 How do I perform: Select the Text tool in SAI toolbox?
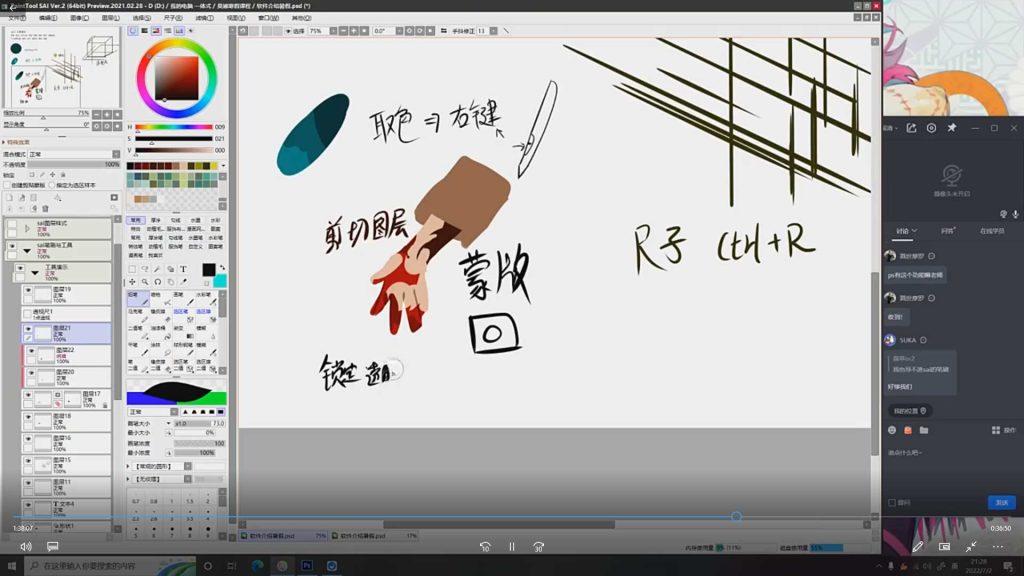[183, 268]
